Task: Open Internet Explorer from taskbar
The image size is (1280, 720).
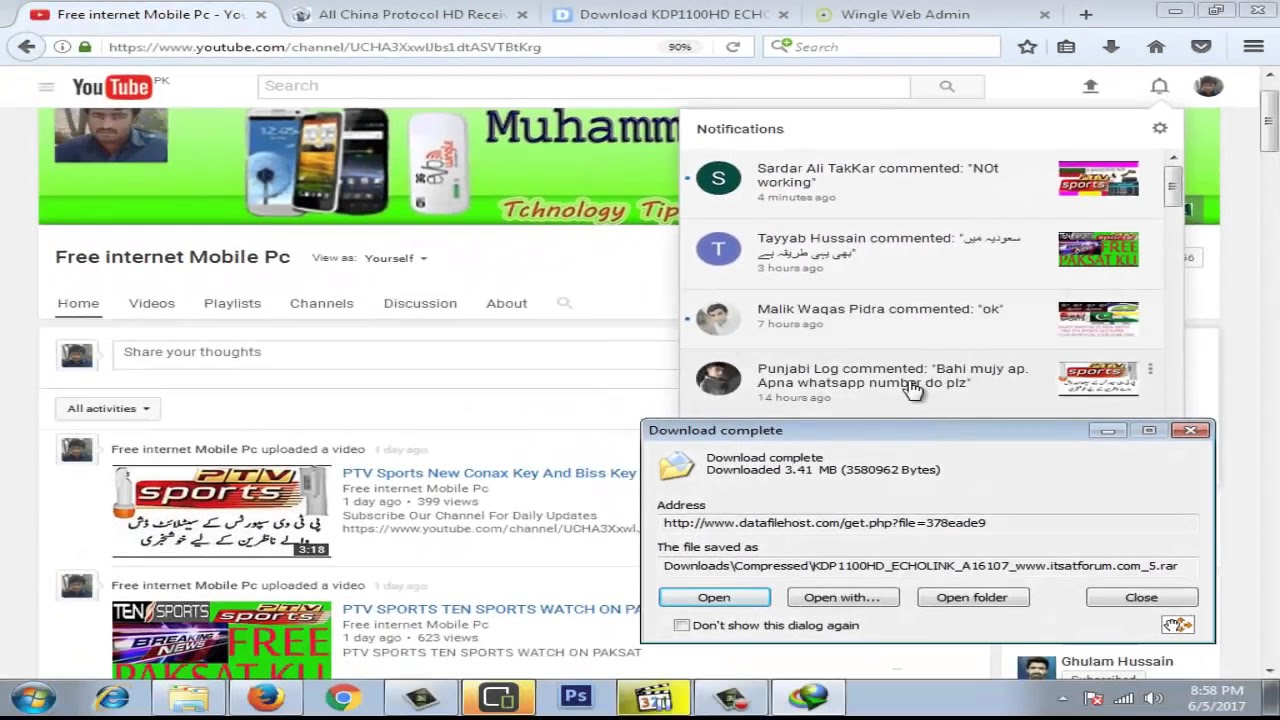Action: click(111, 697)
